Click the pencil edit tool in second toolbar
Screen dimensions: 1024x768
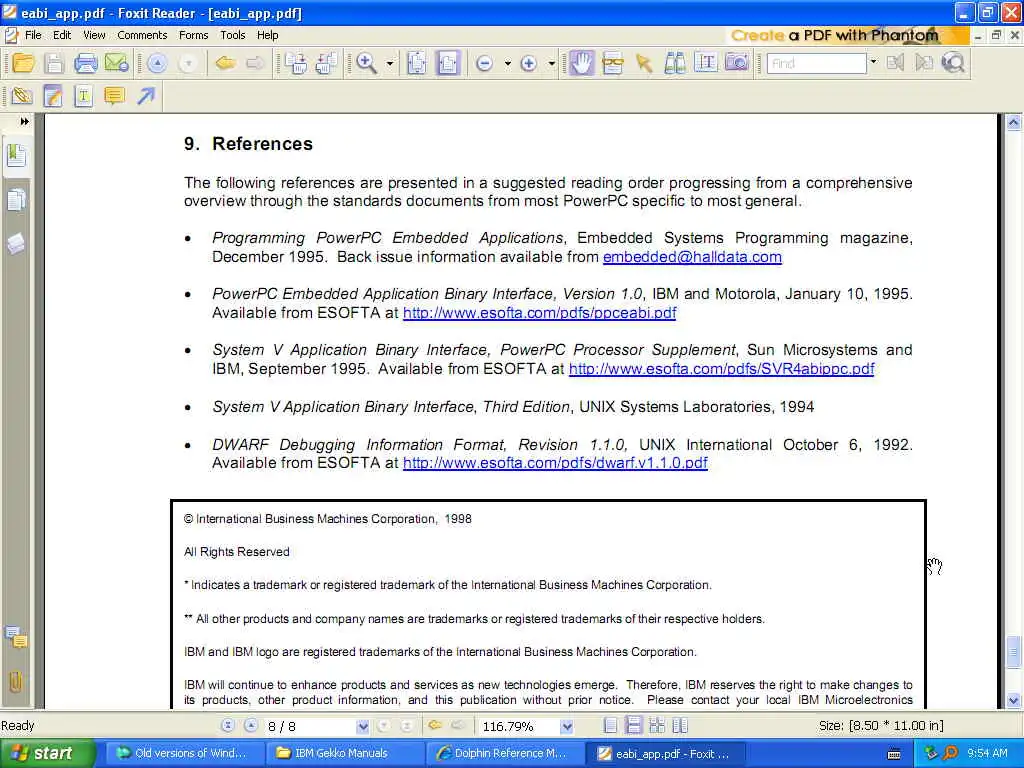52,97
